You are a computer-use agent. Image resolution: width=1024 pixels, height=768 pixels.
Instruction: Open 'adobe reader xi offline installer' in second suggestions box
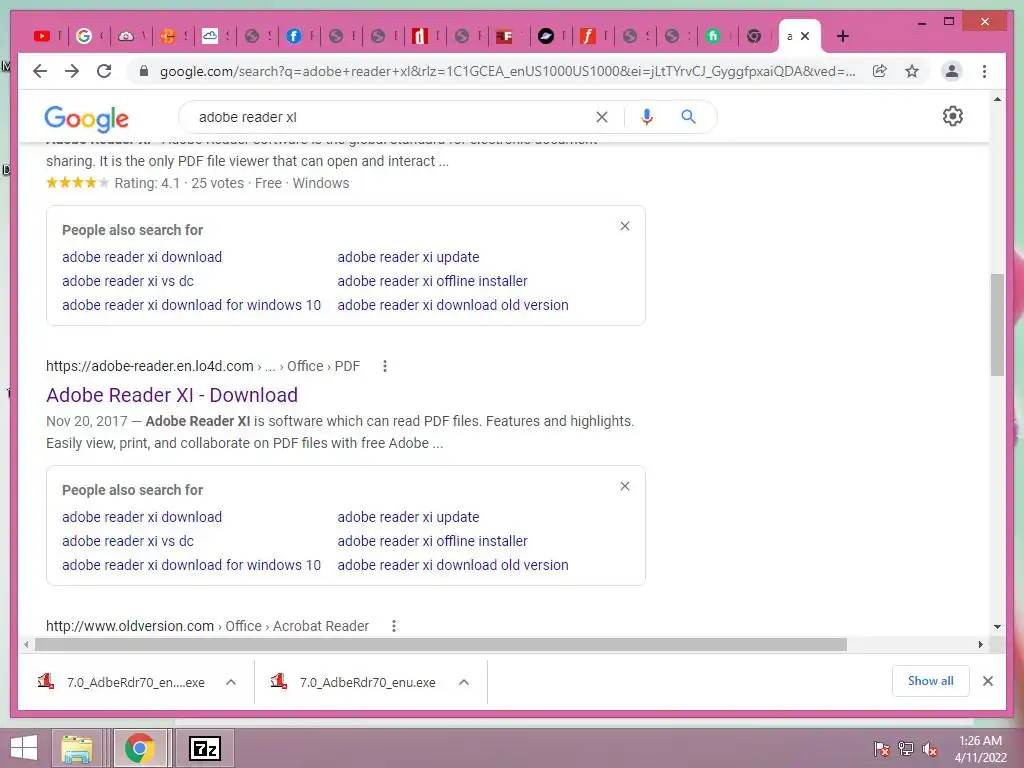432,541
